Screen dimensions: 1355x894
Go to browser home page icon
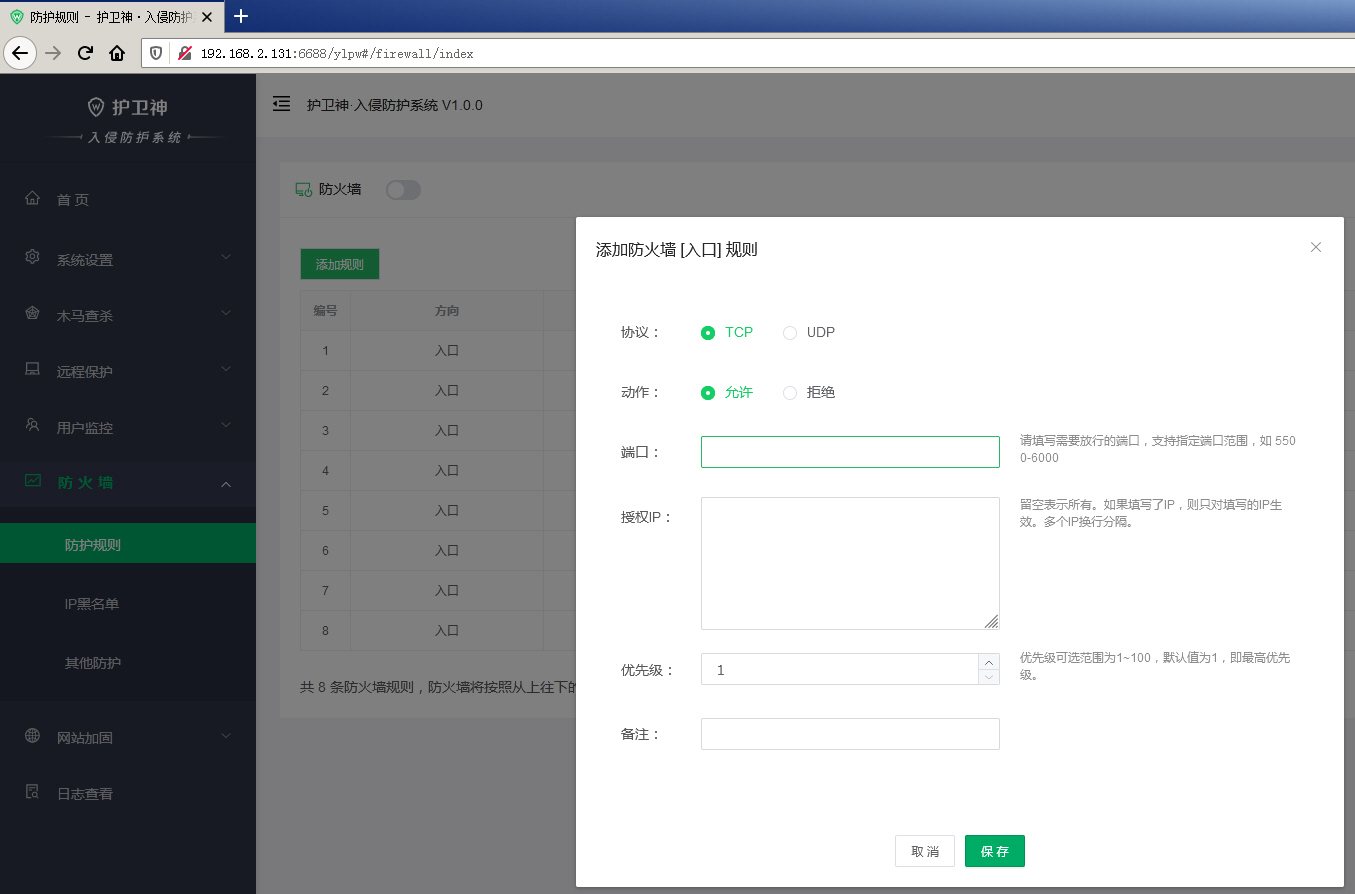click(x=117, y=53)
